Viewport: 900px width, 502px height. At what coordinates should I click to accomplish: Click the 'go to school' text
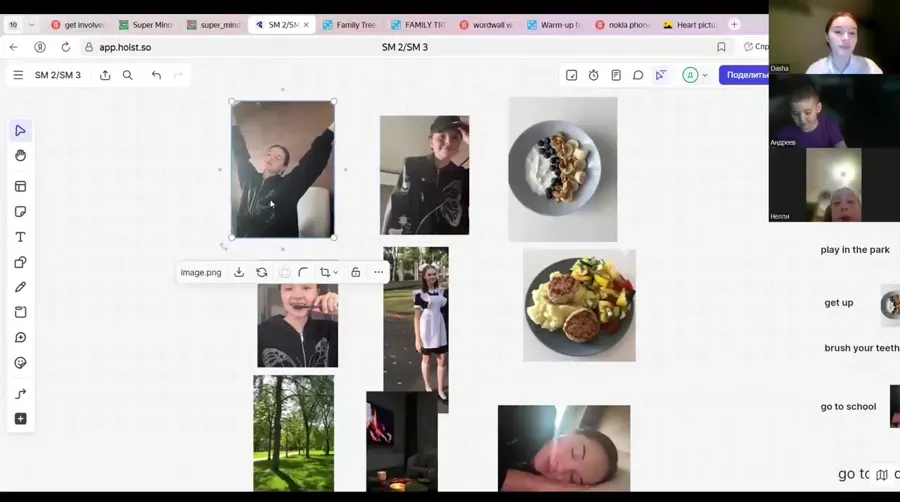pos(848,406)
